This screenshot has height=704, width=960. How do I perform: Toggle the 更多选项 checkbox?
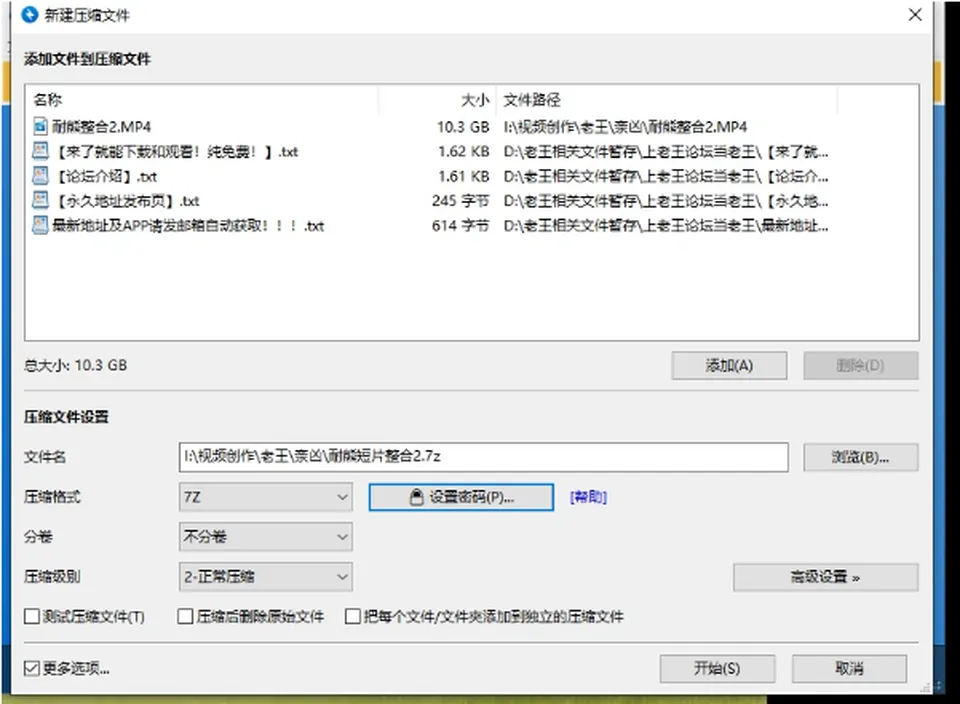pos(32,668)
